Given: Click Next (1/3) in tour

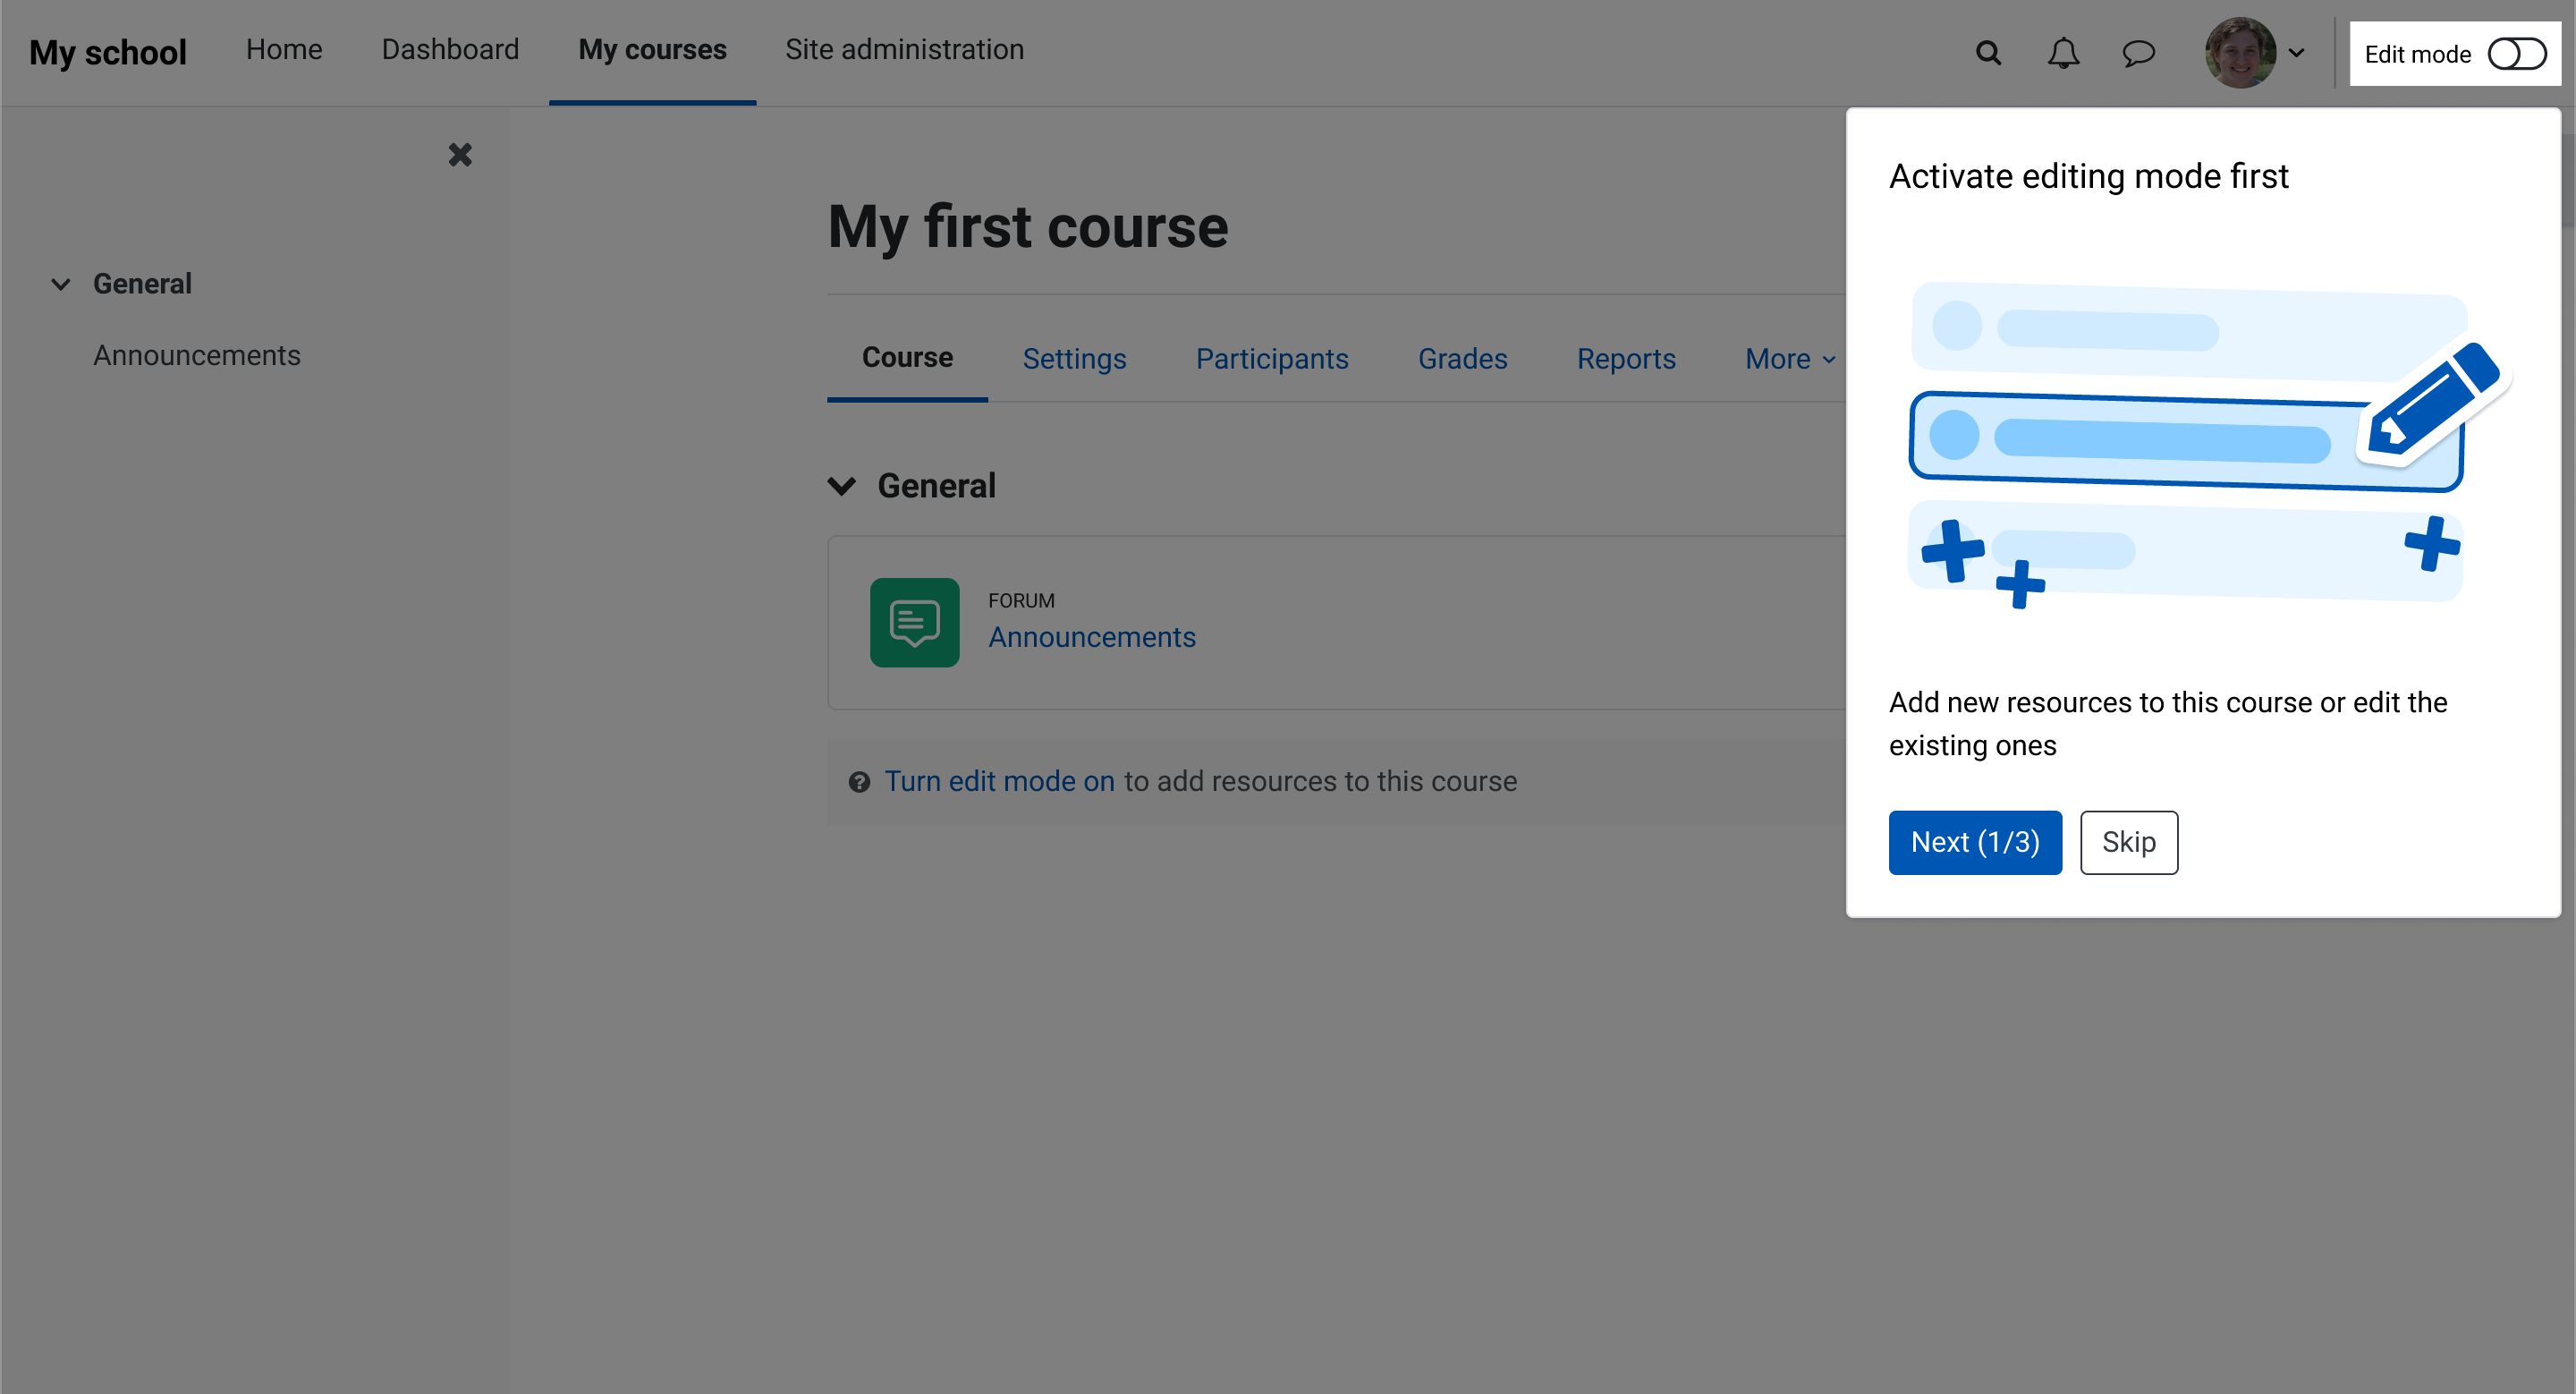Looking at the screenshot, I should coord(1975,842).
